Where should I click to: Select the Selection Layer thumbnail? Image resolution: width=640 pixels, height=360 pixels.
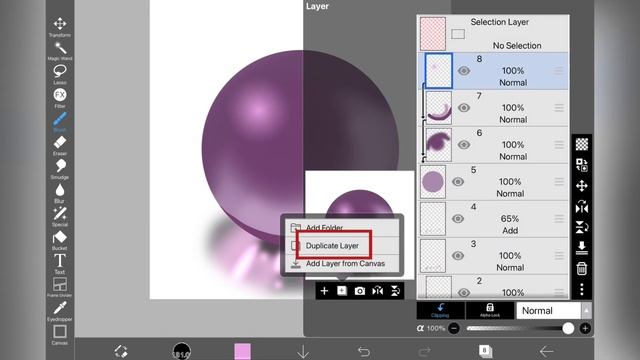click(x=433, y=33)
